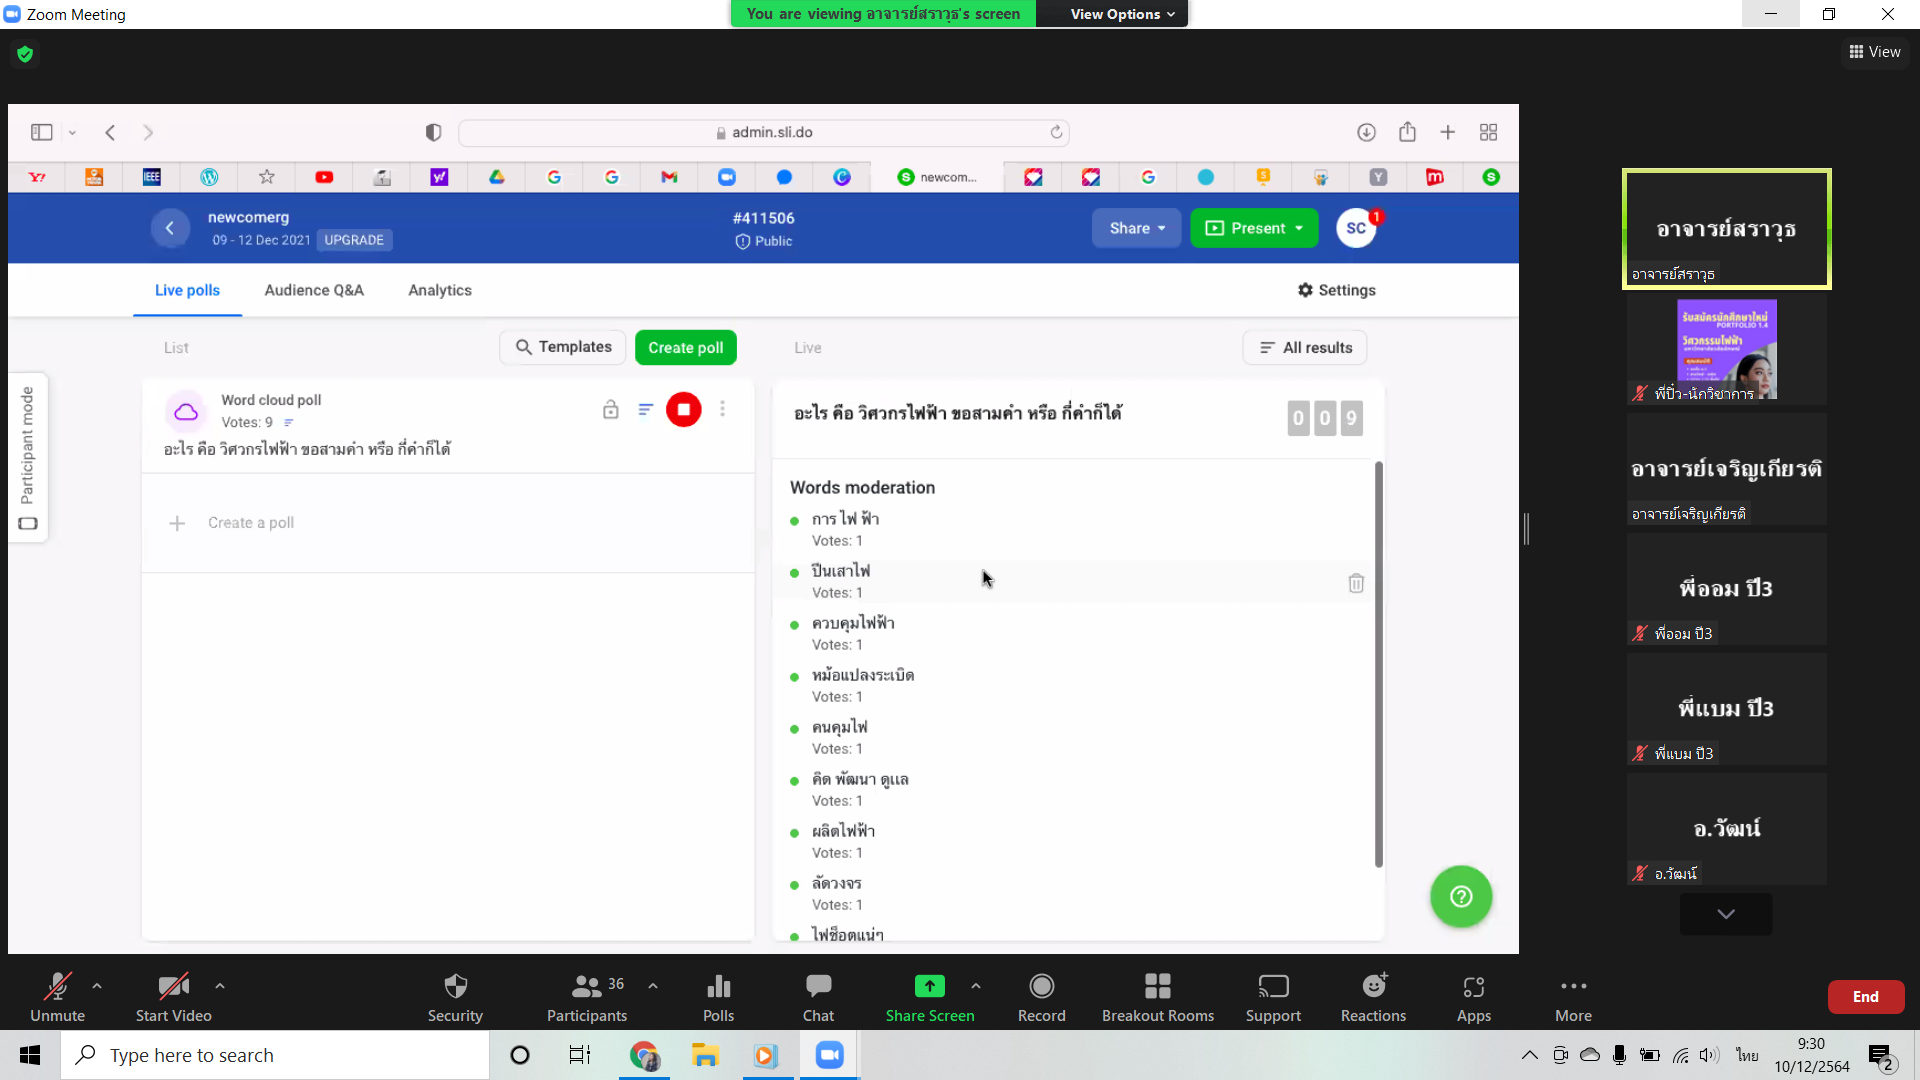Screen dimensions: 1920x1080
Task: Expand the View Options dropdown
Action: [1121, 14]
